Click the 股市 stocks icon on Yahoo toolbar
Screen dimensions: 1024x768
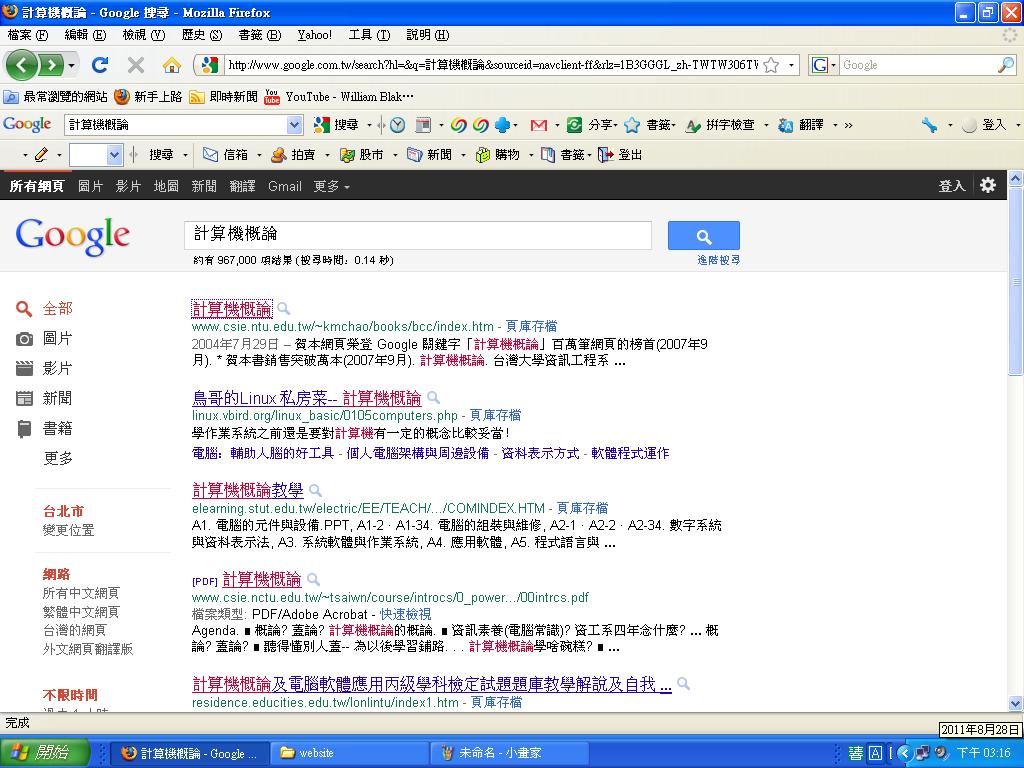click(x=347, y=155)
